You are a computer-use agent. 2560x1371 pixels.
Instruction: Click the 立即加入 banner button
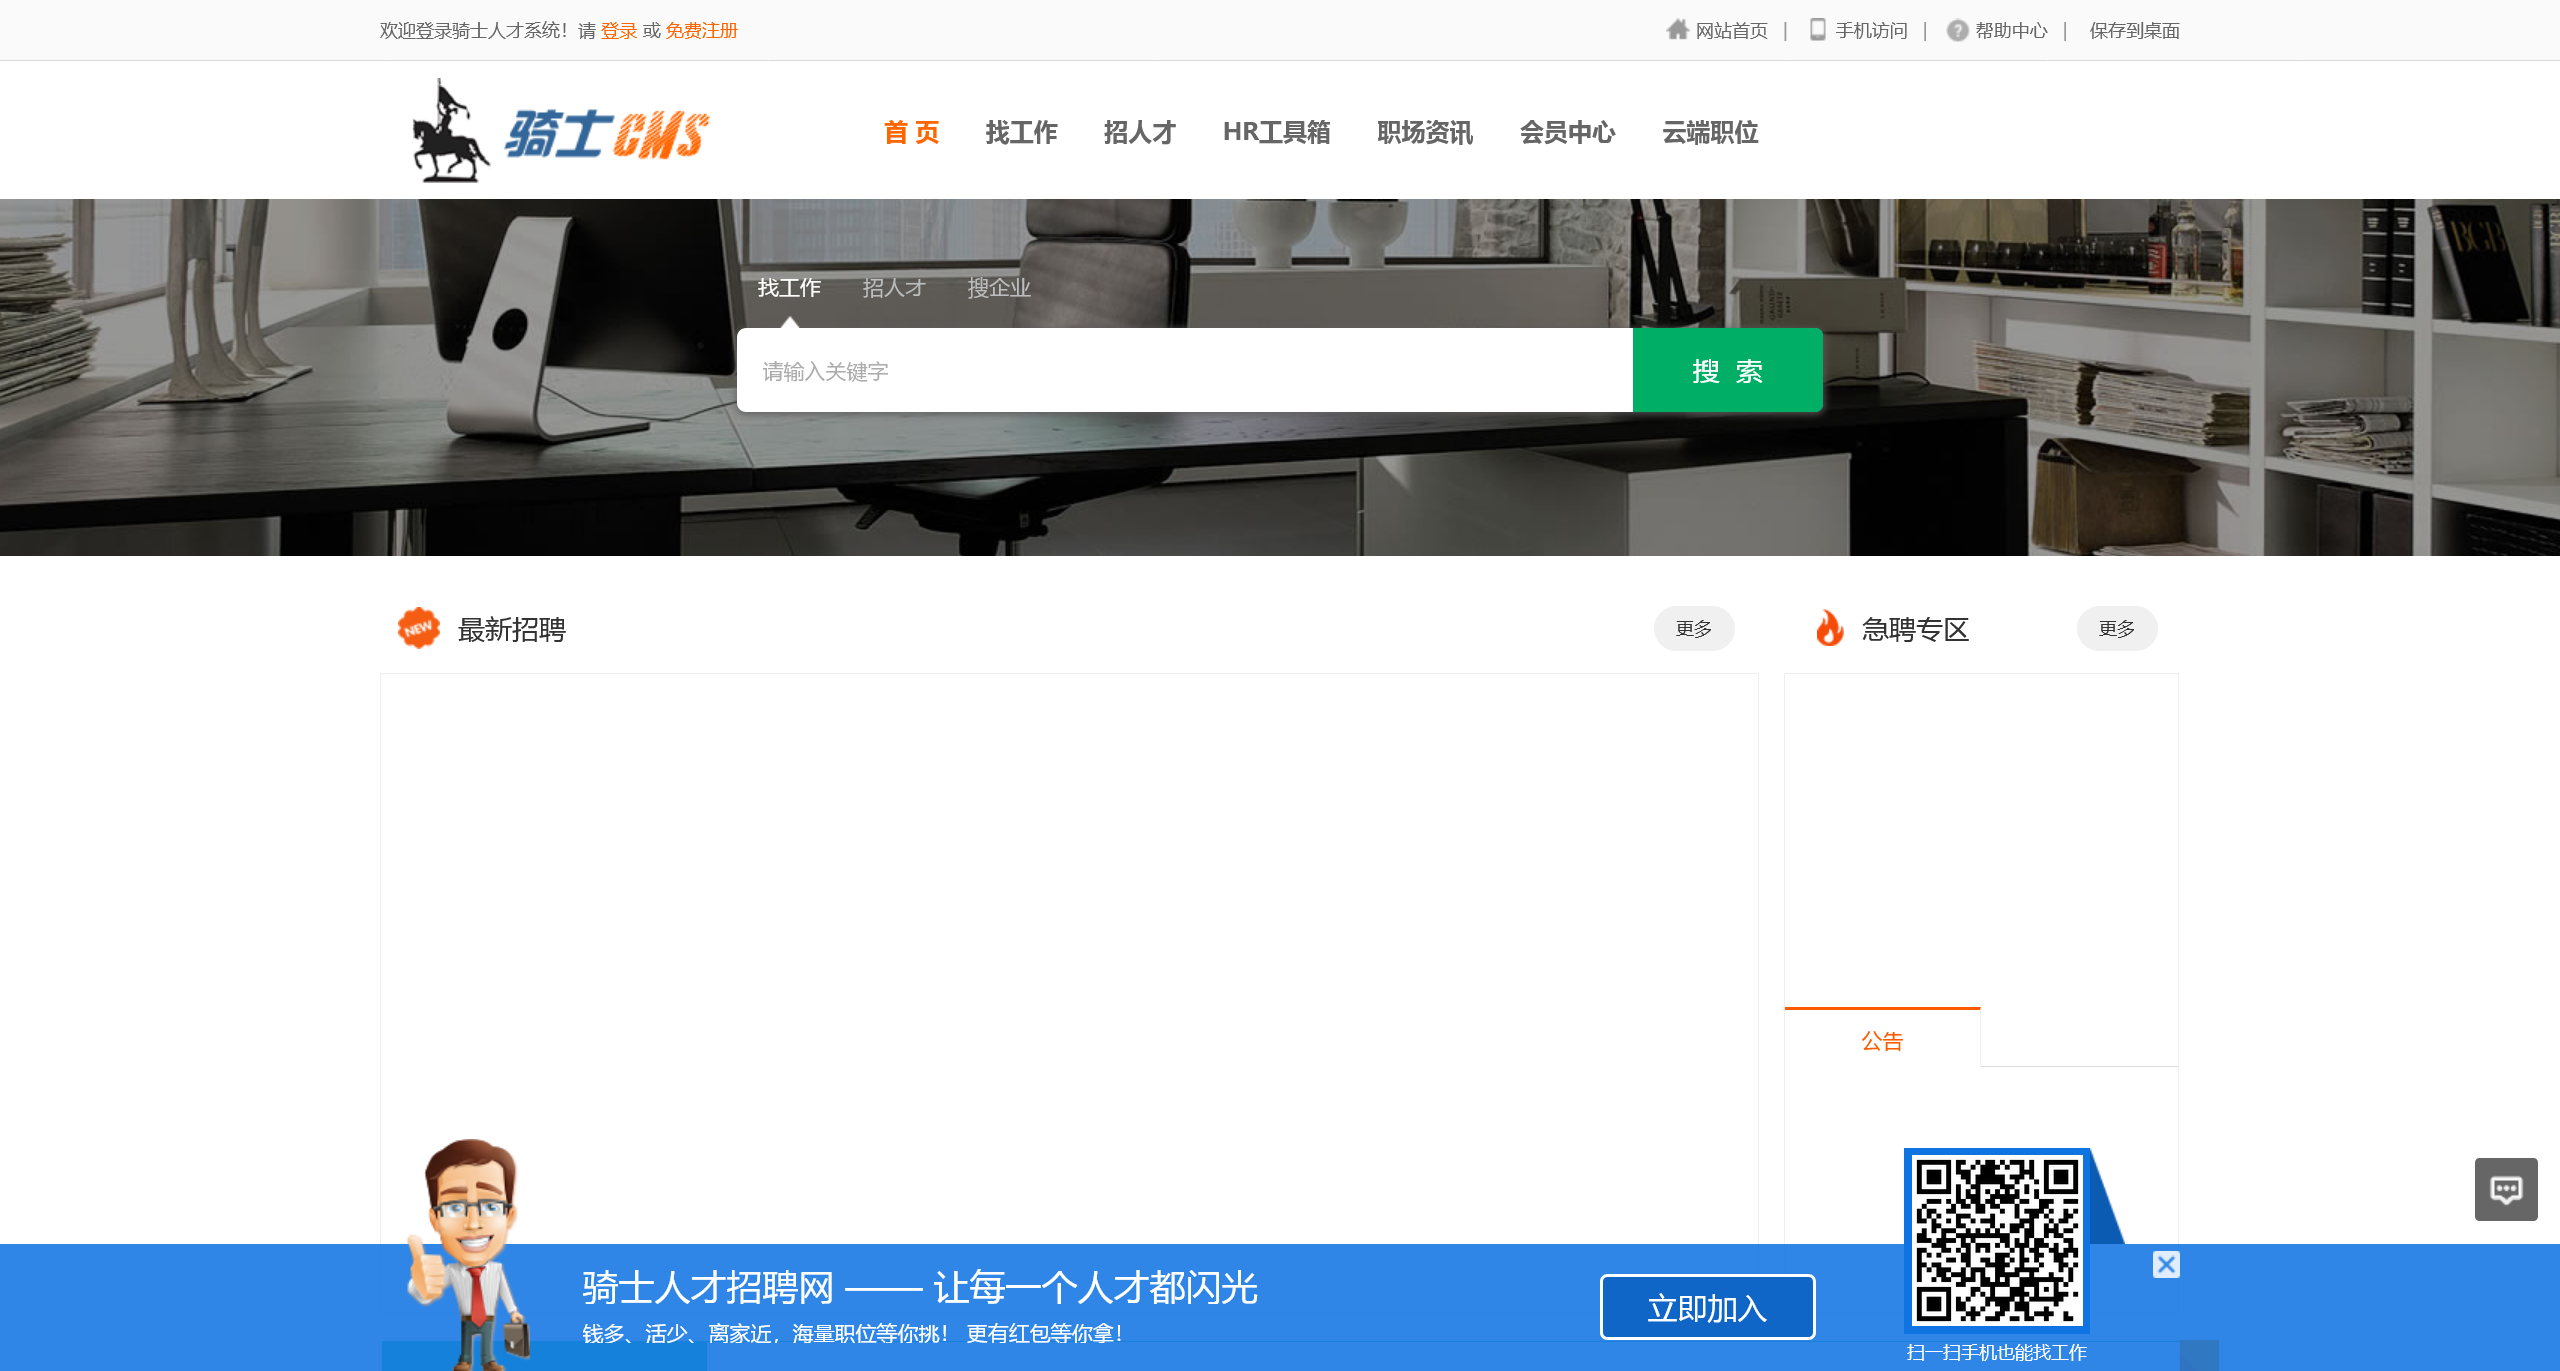(x=1707, y=1307)
